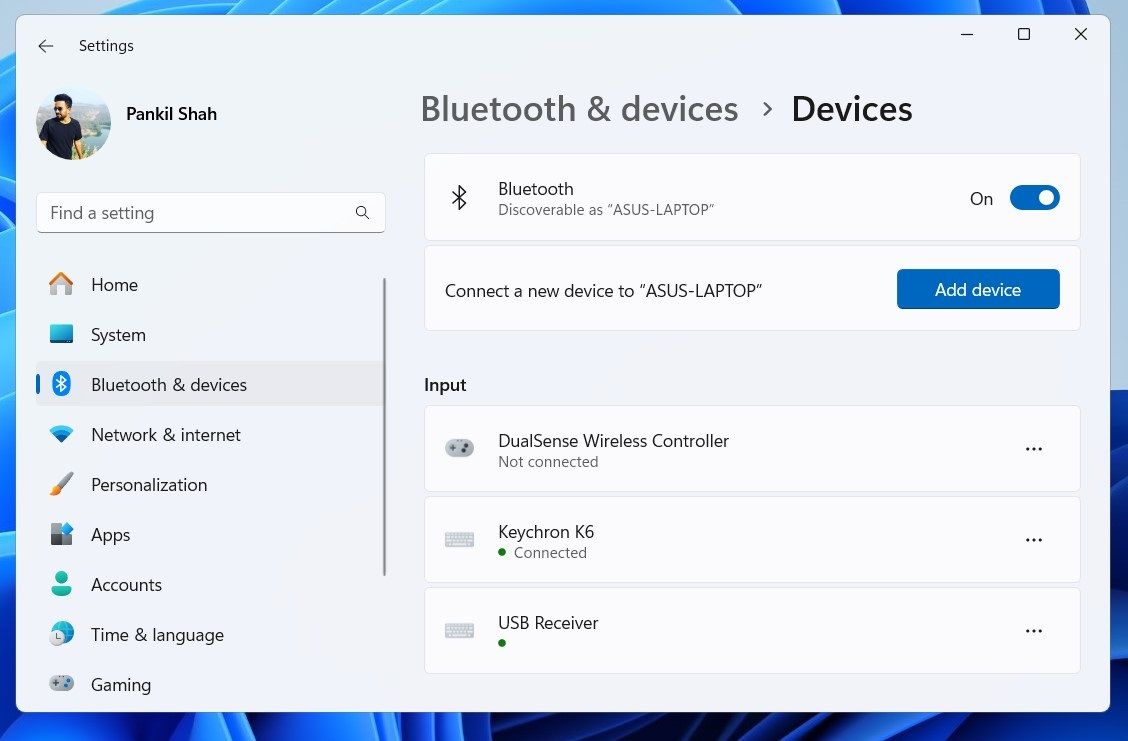The height and width of the screenshot is (741, 1128).
Task: Open options menu for DualSense Wireless Controller
Action: click(x=1034, y=448)
